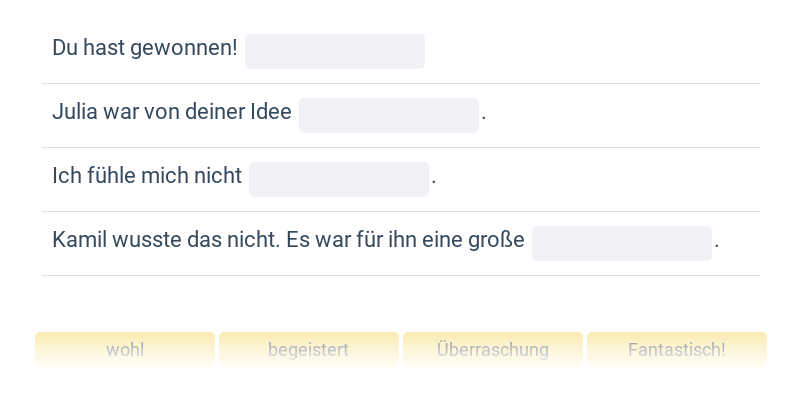Click blank after 'Du hast gewonnen!'
This screenshot has width=800, height=400.
pos(335,51)
